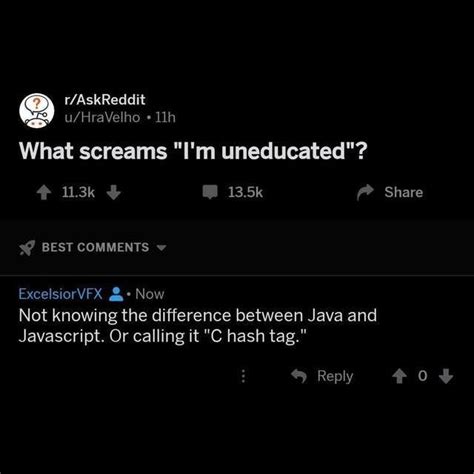
Task: Open the post title "What screams I'm uneducated"
Action: [193, 151]
